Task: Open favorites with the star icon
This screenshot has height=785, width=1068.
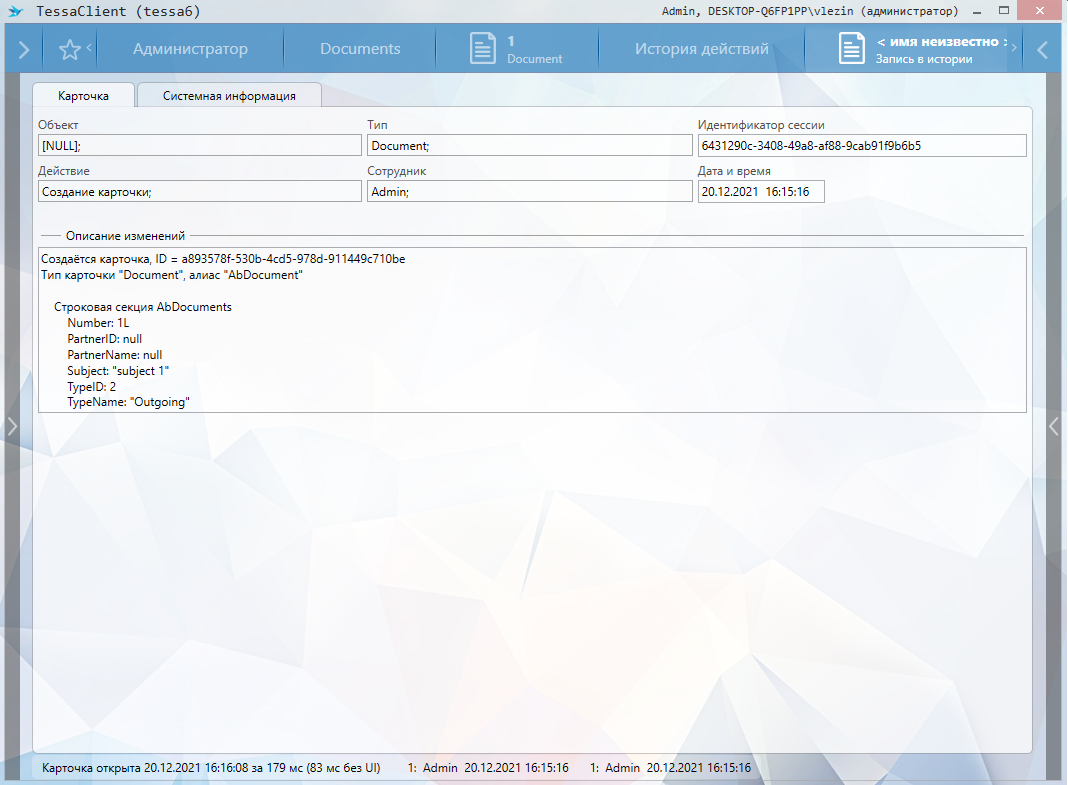Action: [70, 49]
